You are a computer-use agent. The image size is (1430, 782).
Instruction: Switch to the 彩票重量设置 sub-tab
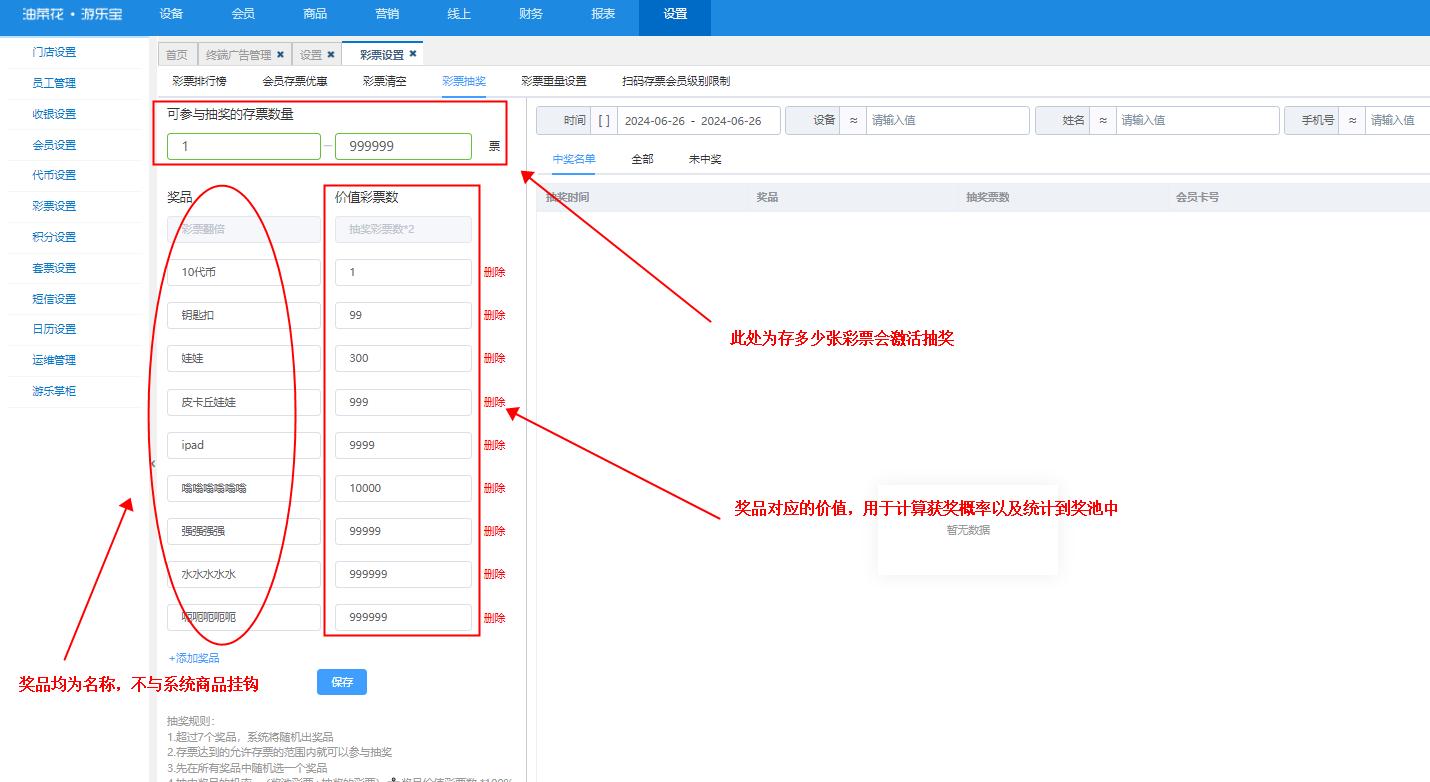point(553,81)
